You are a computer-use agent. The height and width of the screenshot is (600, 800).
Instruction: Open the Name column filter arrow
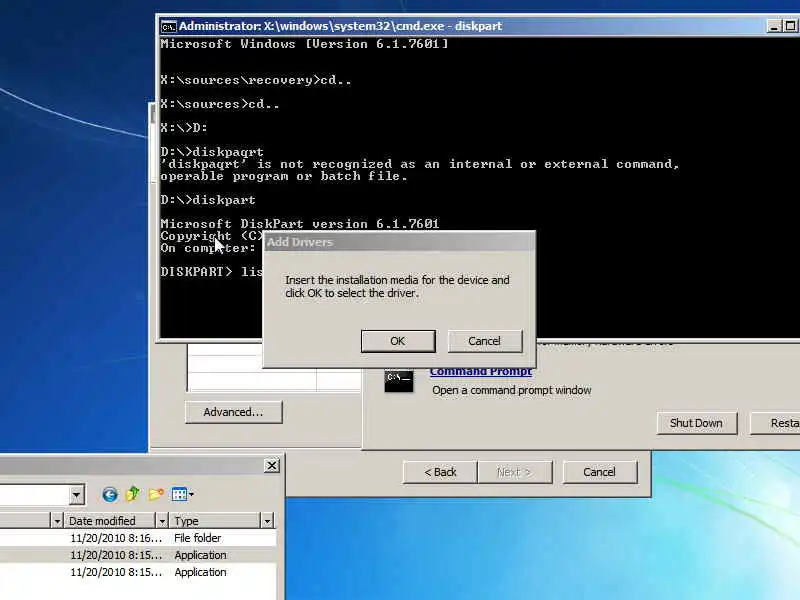pos(57,520)
